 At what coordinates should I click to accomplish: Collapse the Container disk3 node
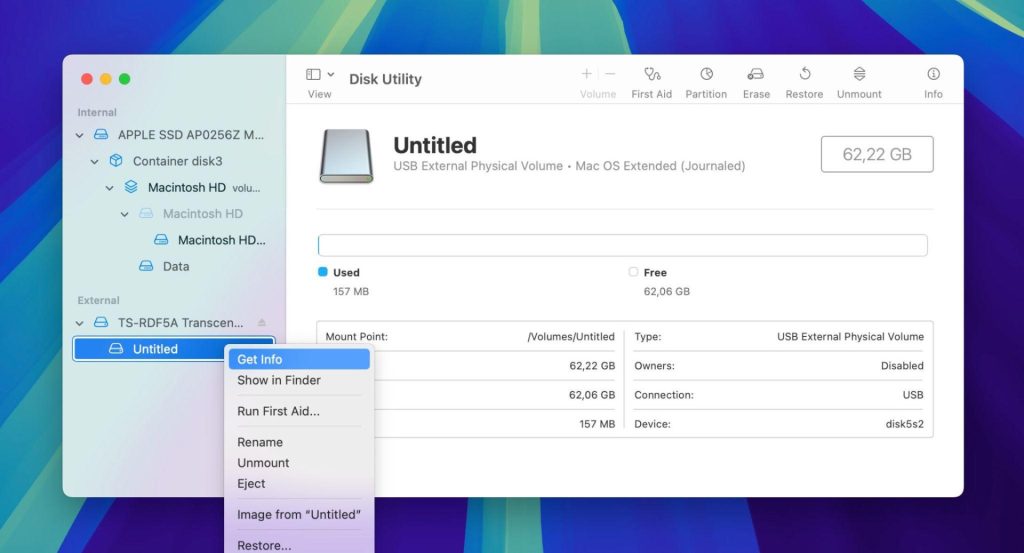coord(95,161)
